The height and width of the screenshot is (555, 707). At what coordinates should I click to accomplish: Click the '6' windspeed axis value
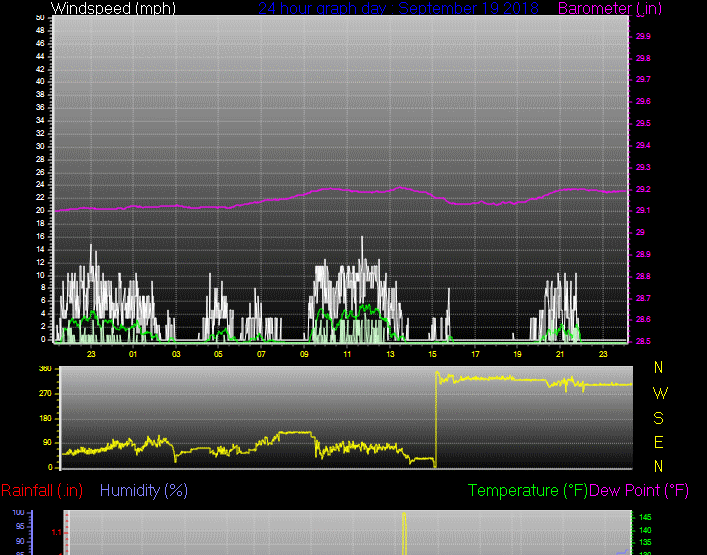pyautogui.click(x=43, y=301)
